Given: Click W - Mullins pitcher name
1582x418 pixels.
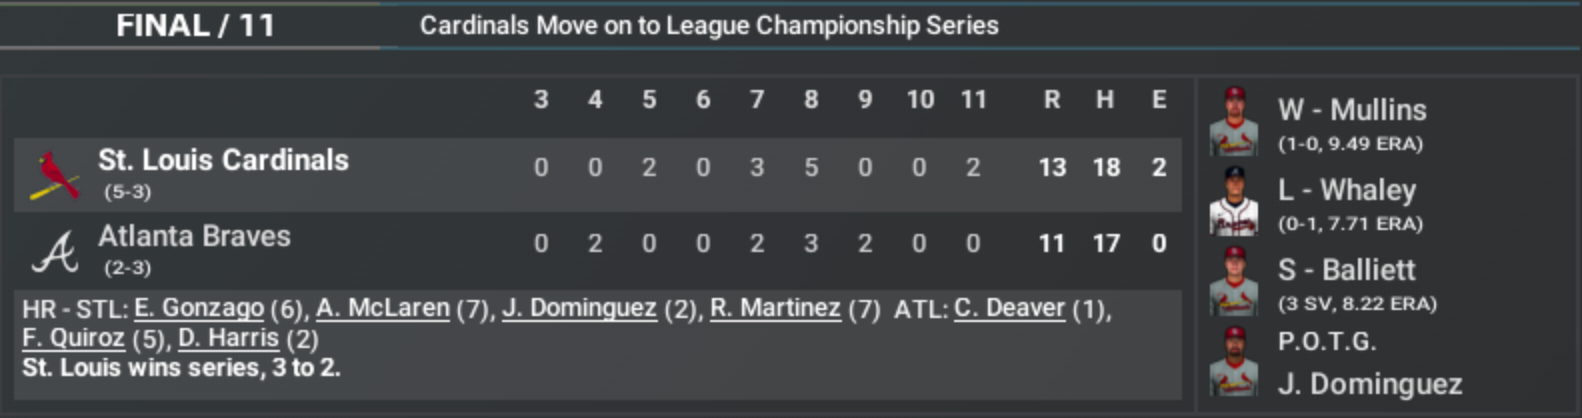Looking at the screenshot, I should (x=1352, y=110).
